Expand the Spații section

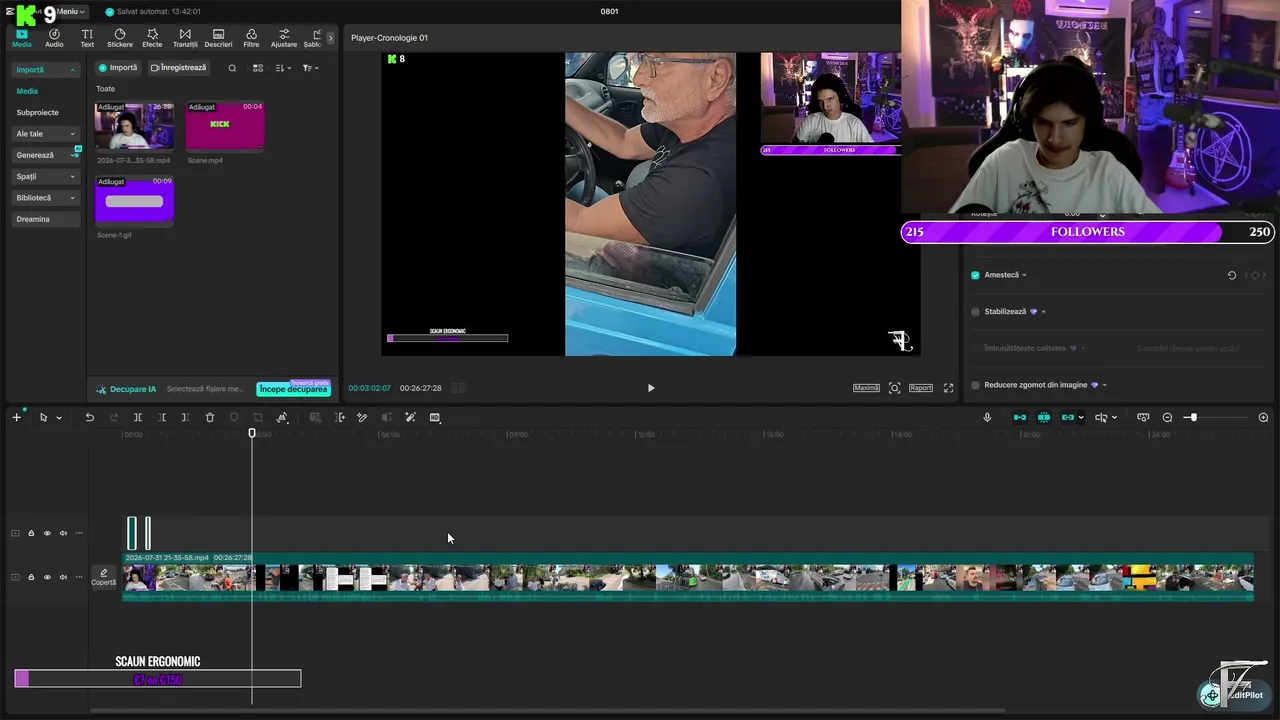72,177
